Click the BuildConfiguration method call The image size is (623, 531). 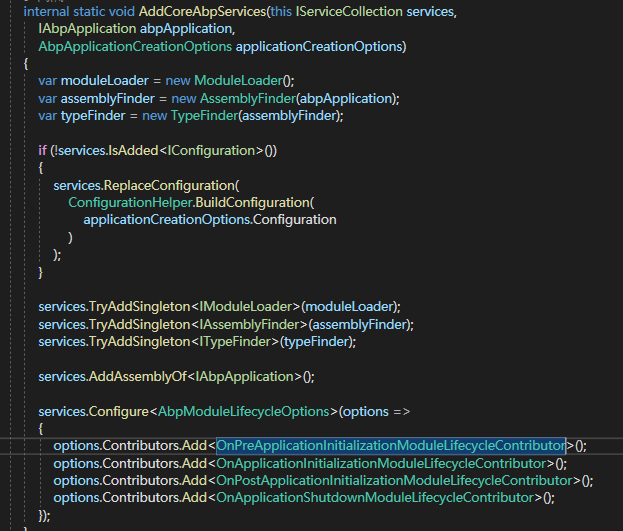[253, 202]
